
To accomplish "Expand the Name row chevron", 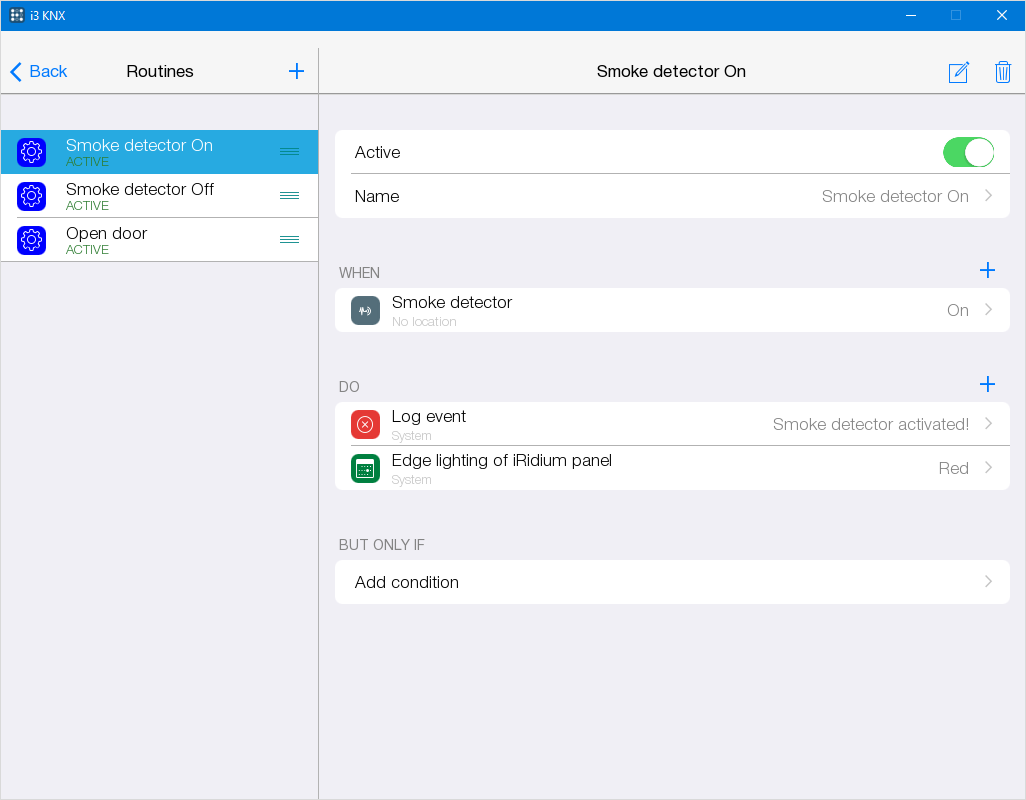I will (x=988, y=196).
